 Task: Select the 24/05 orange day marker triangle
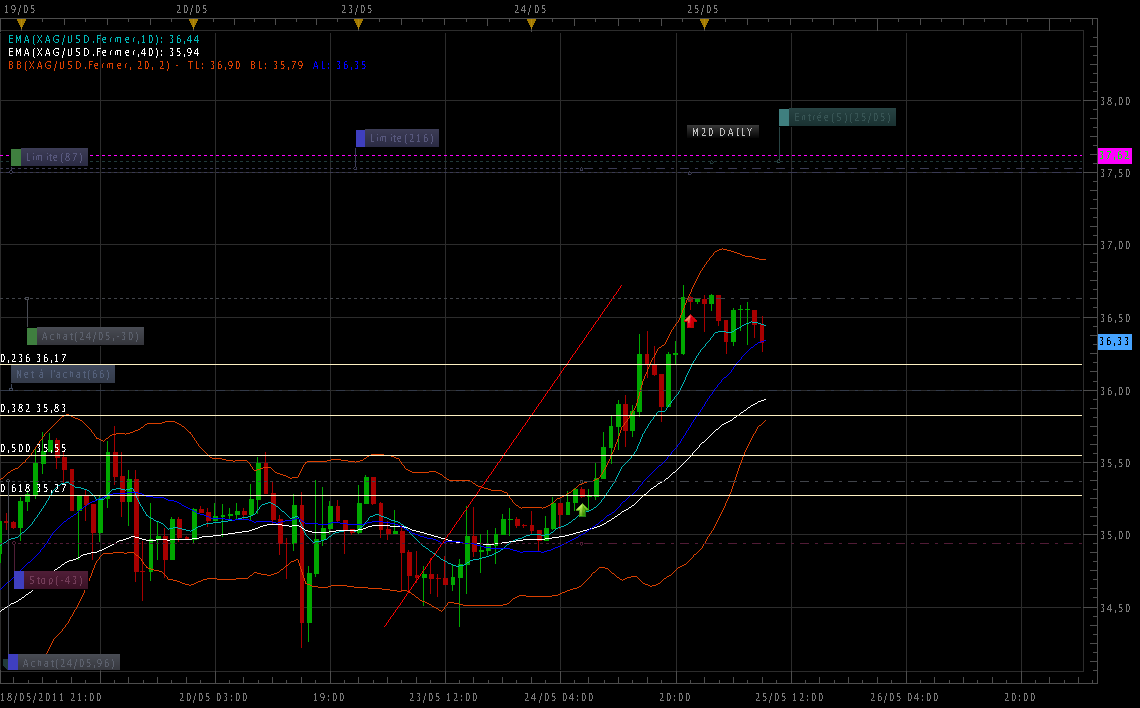(531, 24)
